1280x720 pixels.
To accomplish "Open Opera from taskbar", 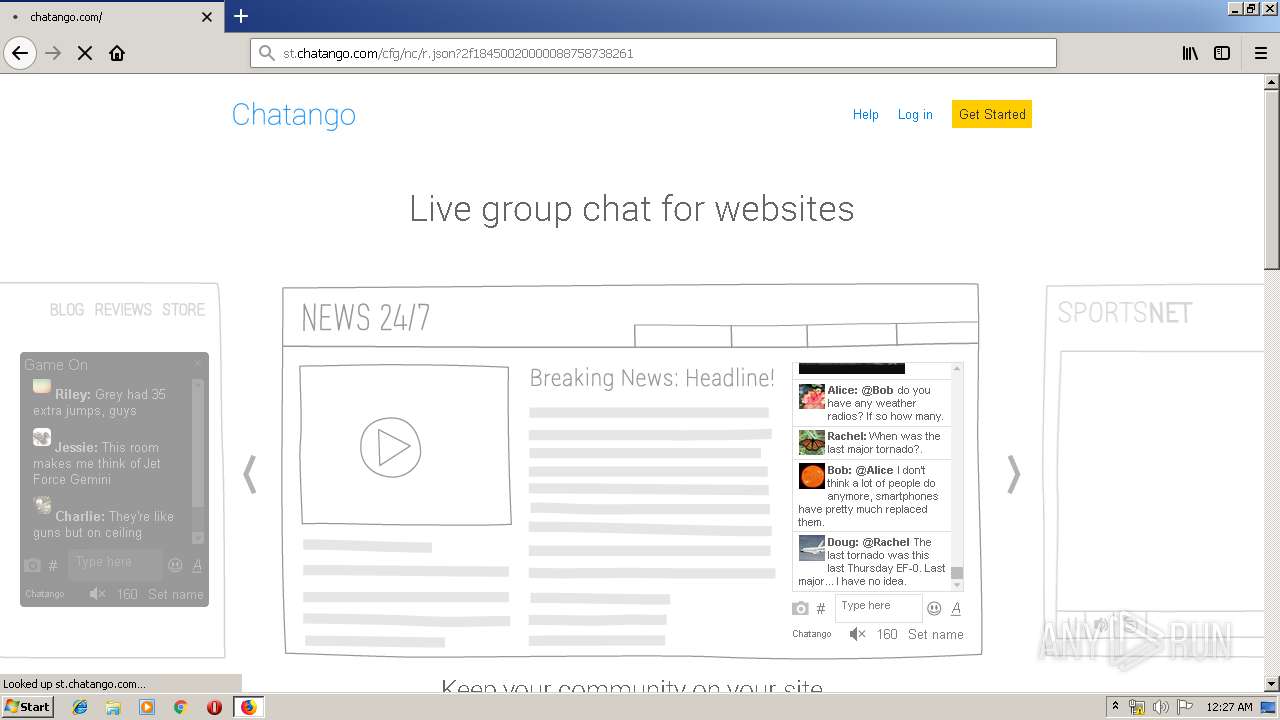I will coord(214,707).
